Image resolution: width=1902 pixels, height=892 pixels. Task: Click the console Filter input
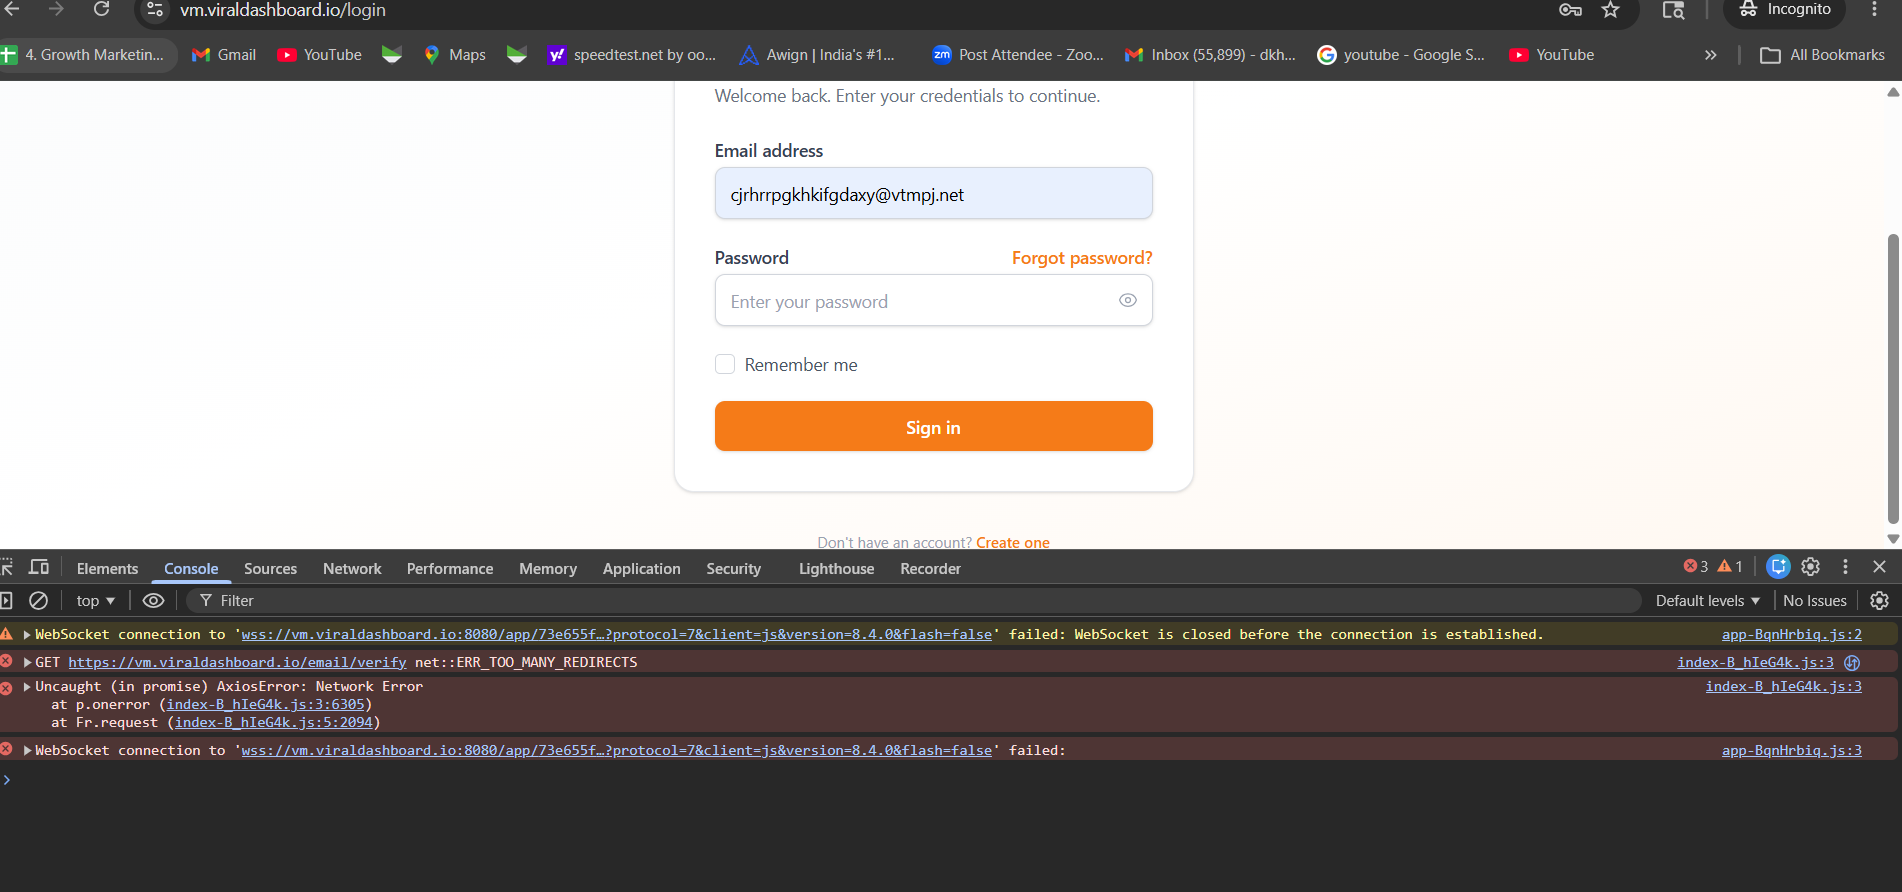[x=915, y=600]
